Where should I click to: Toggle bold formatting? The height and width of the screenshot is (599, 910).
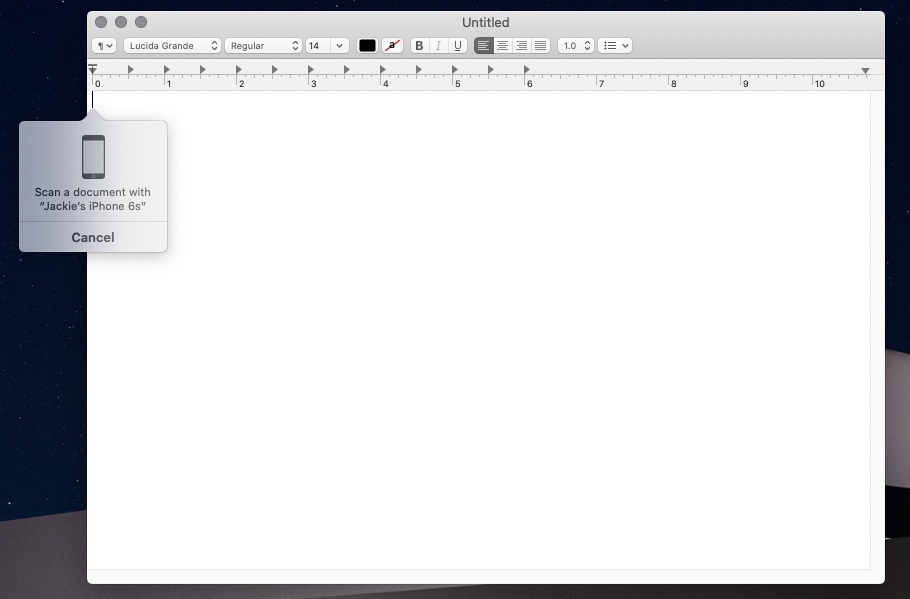tap(419, 46)
